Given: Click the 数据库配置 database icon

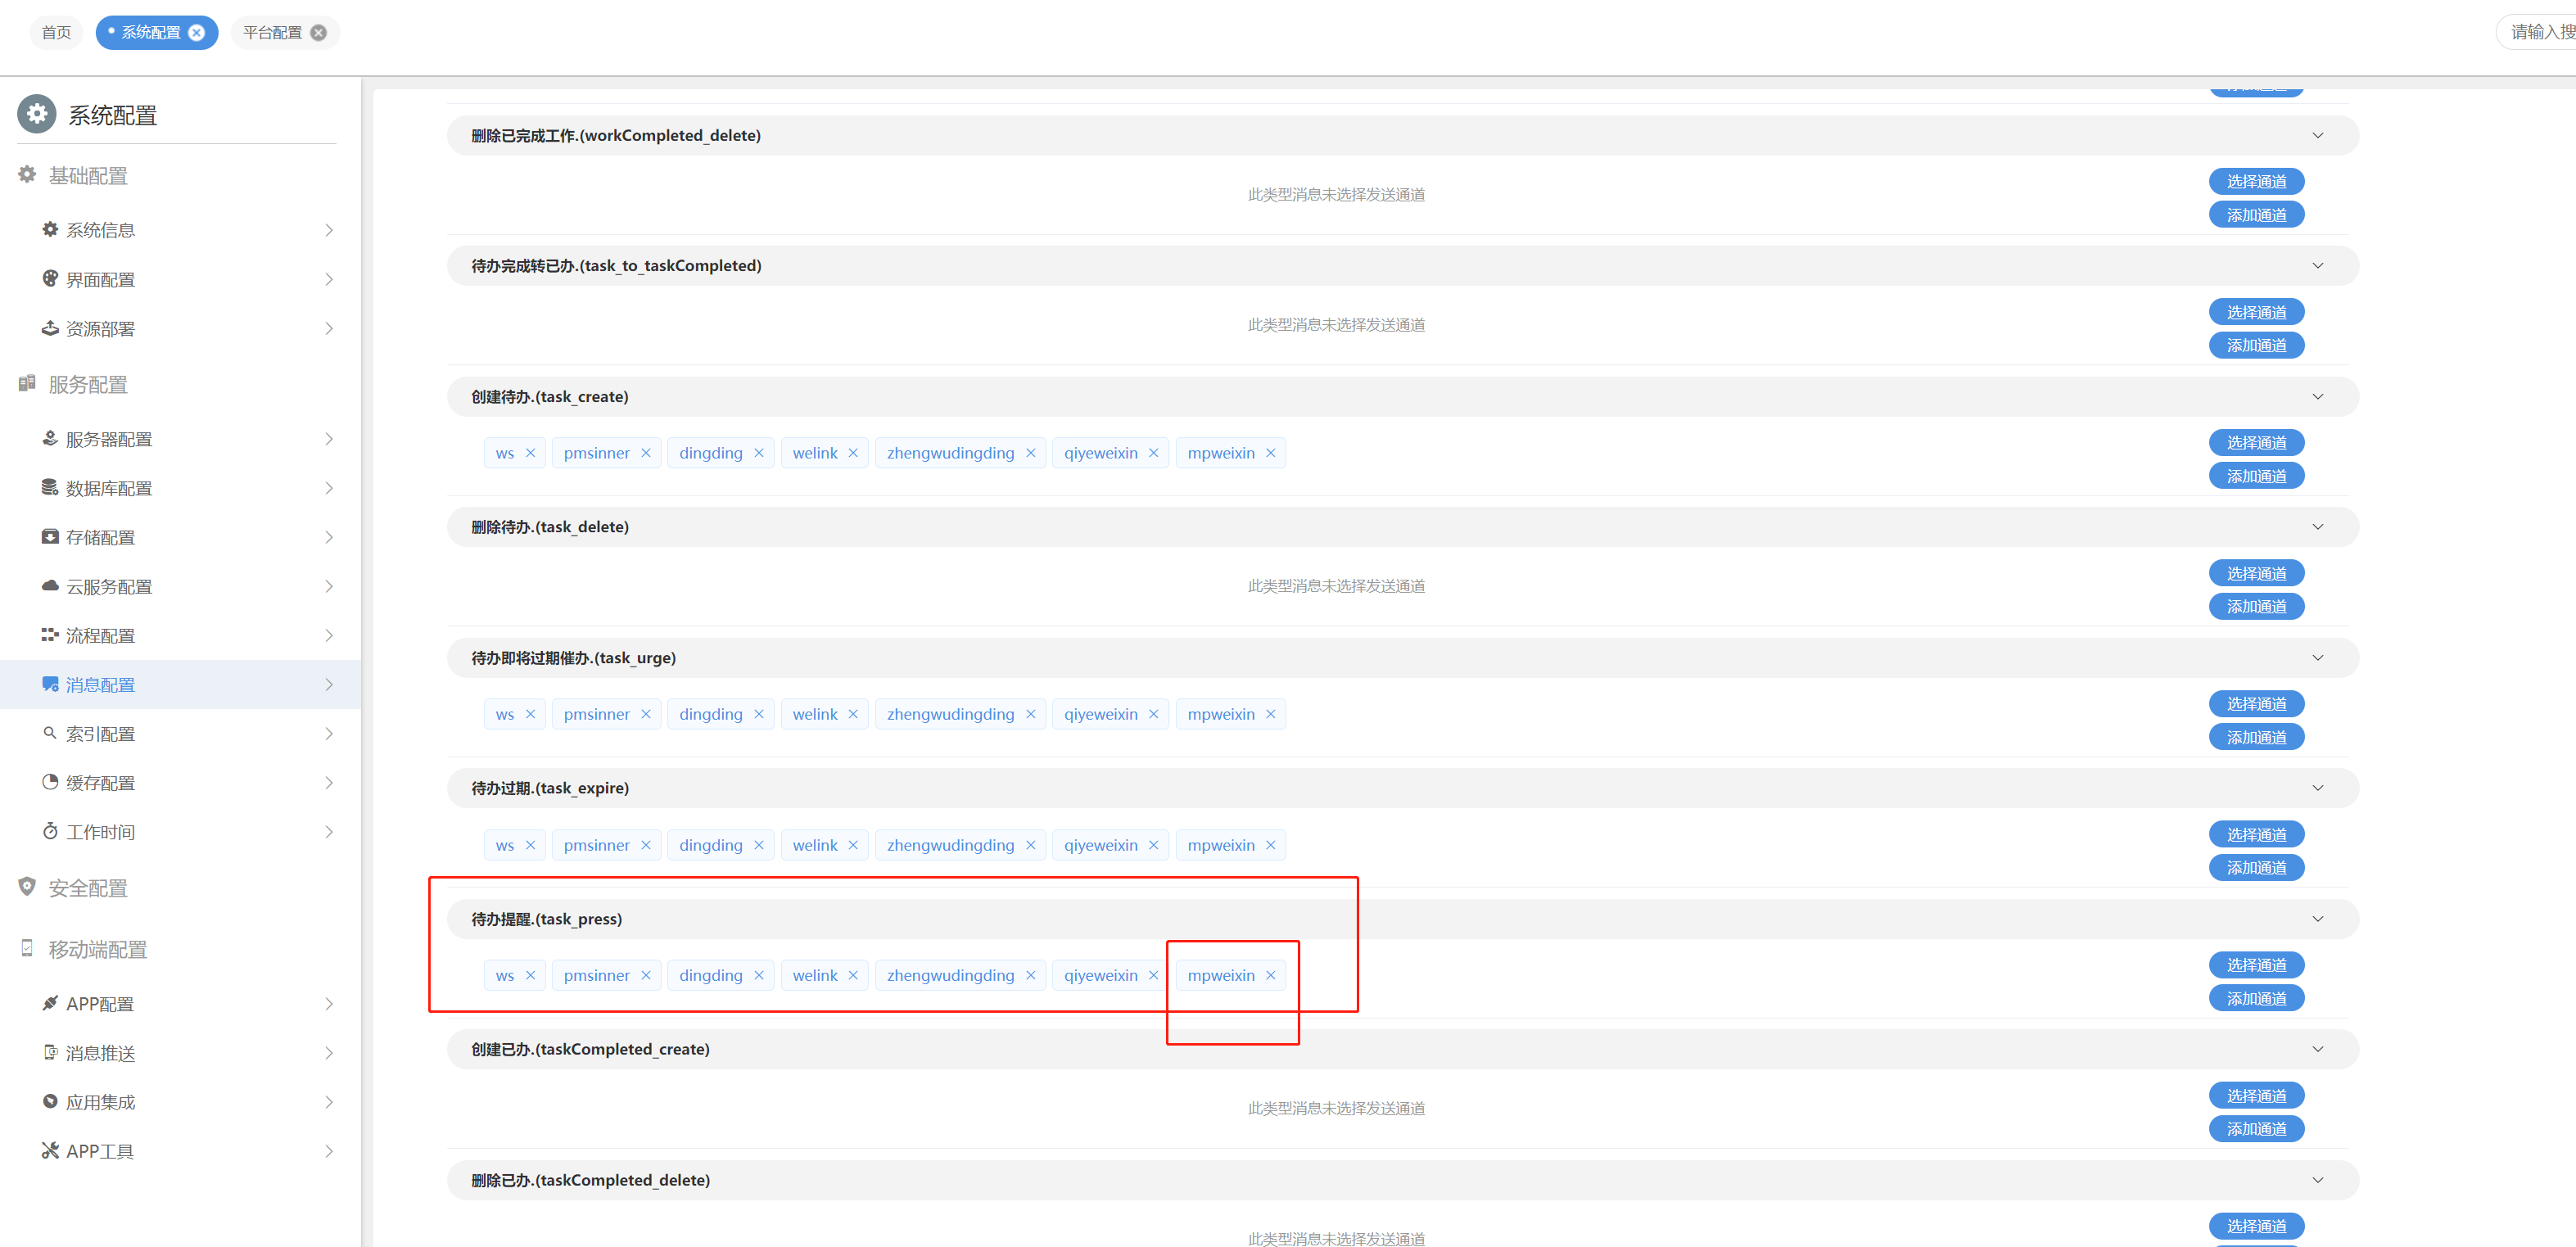Looking at the screenshot, I should 50,487.
